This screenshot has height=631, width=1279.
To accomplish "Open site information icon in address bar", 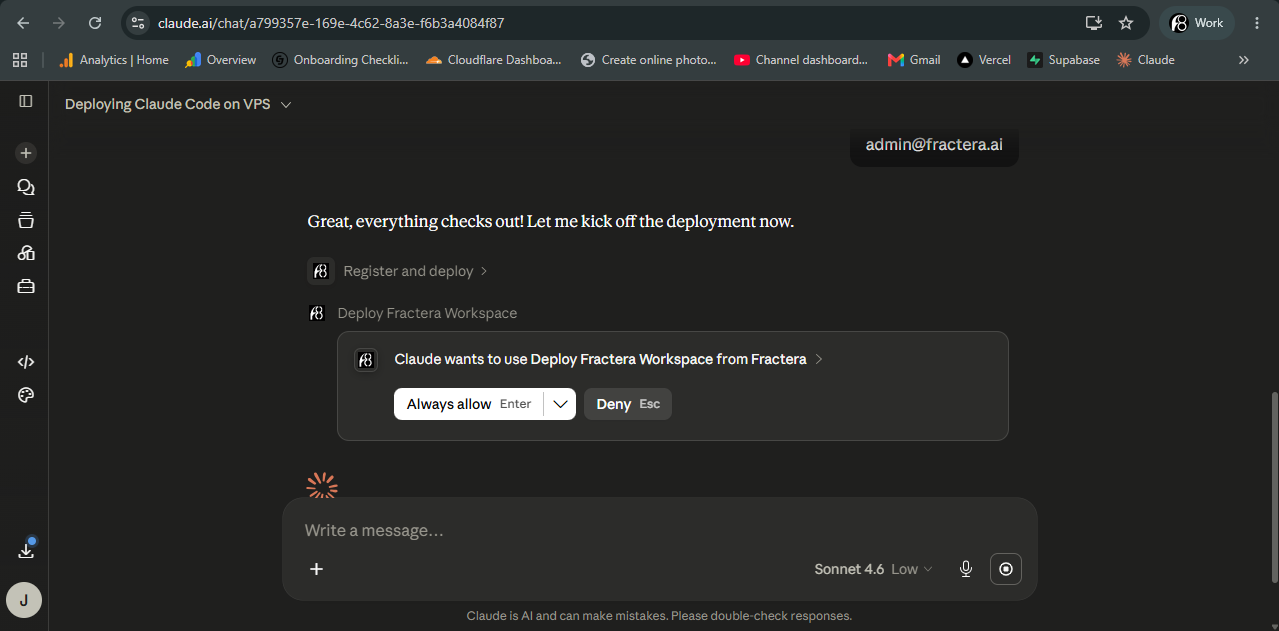I will (138, 23).
